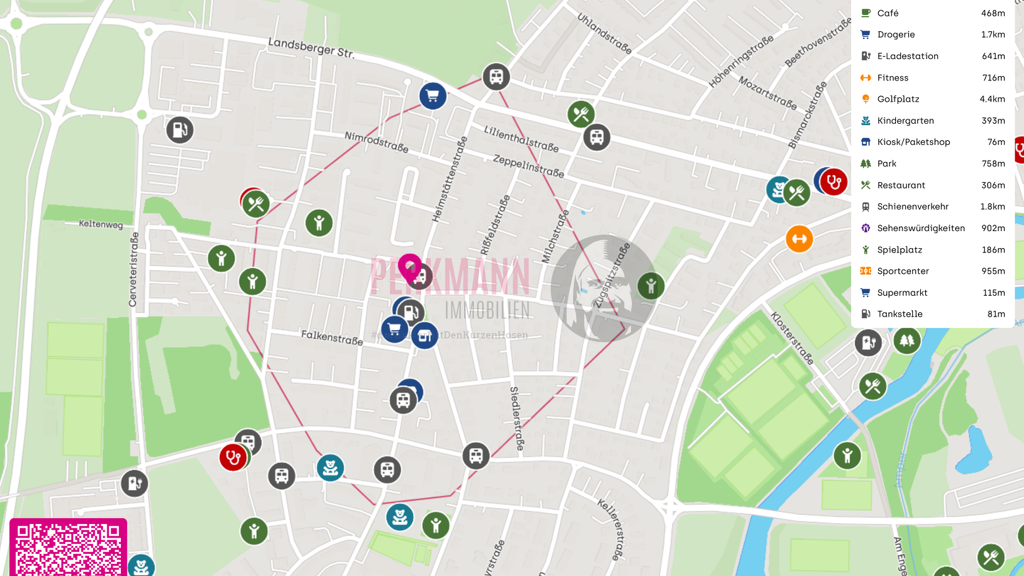Screen dimensions: 1024x576
Task: Click the bus stop marker on Siedlerstraße
Action: [475, 455]
